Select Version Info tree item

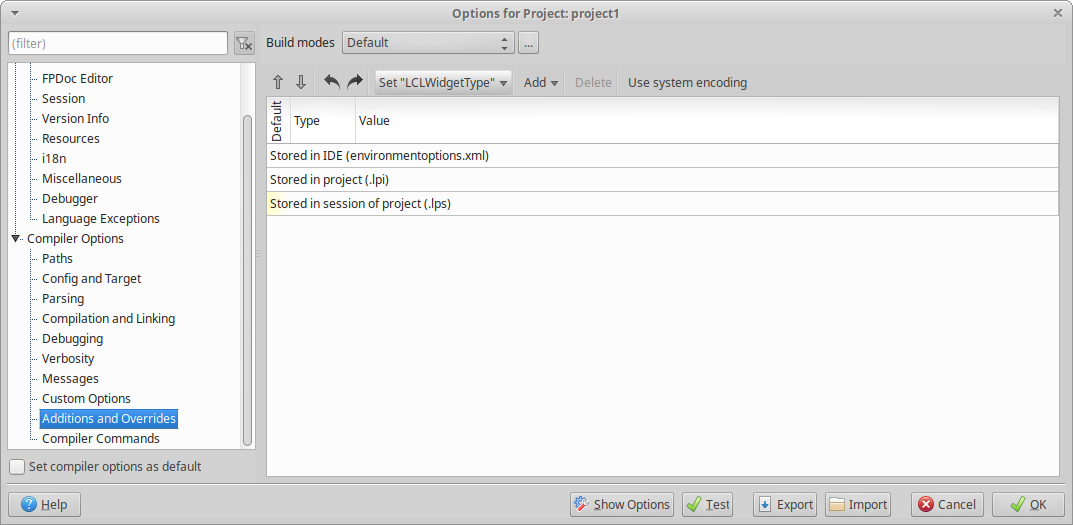coord(75,118)
